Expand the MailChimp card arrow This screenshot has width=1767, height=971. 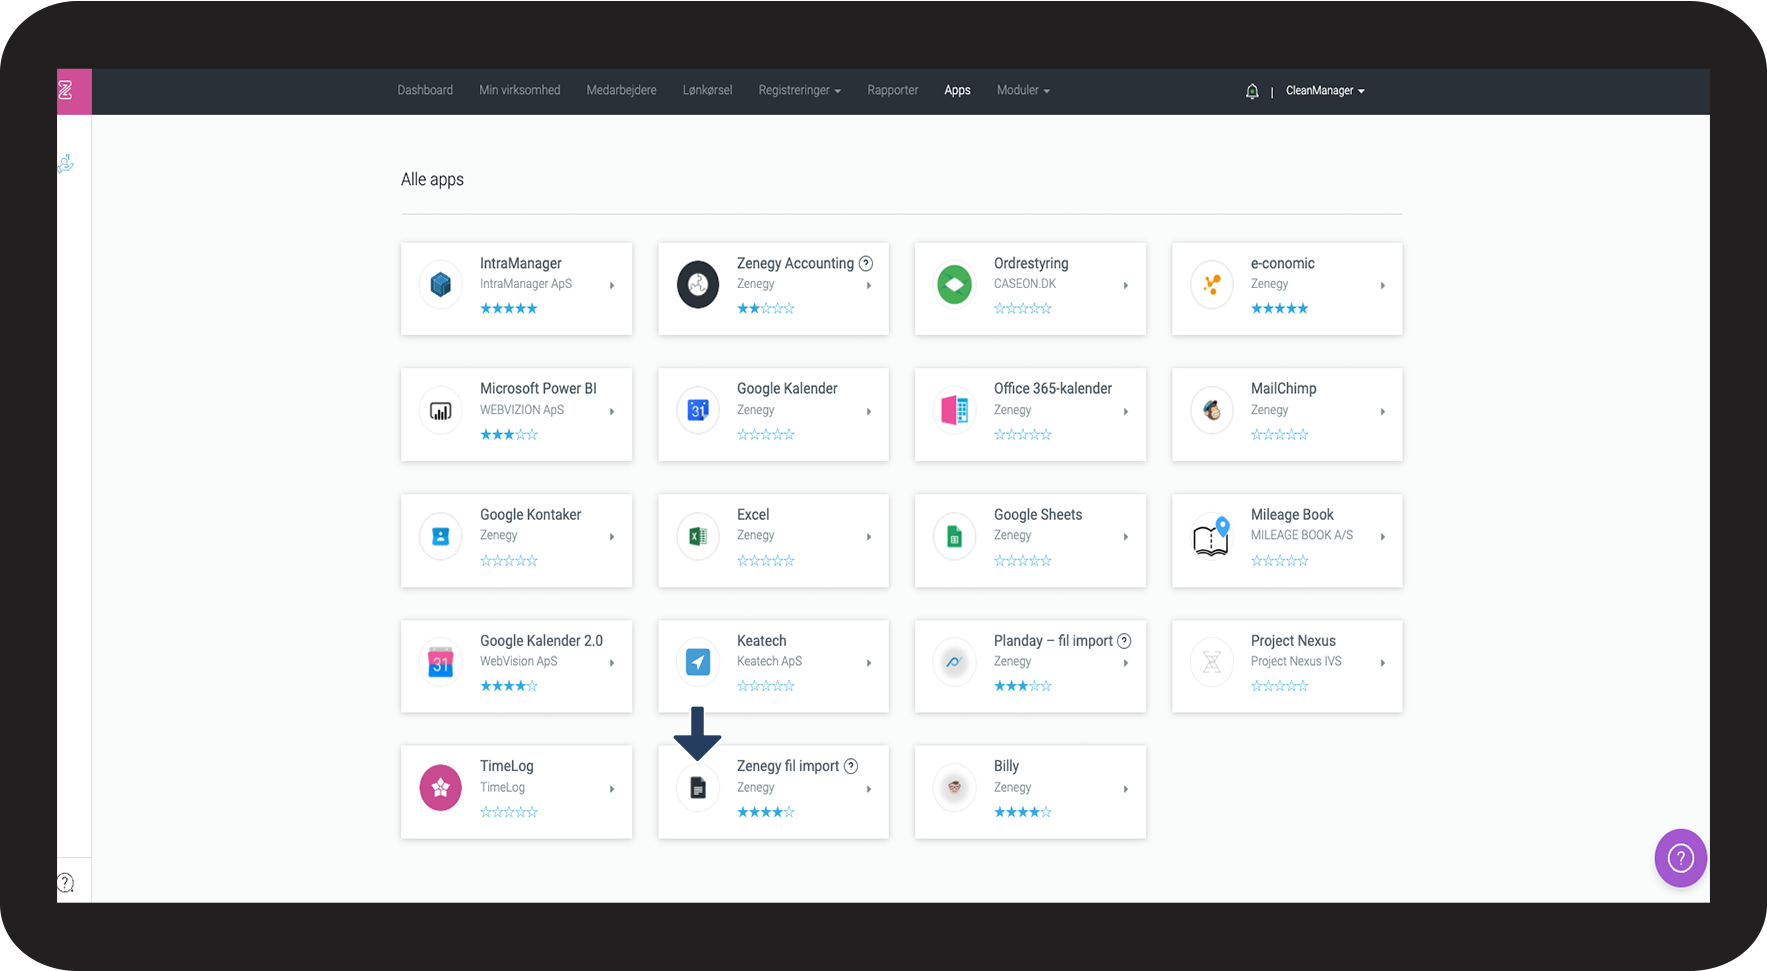(x=1383, y=412)
